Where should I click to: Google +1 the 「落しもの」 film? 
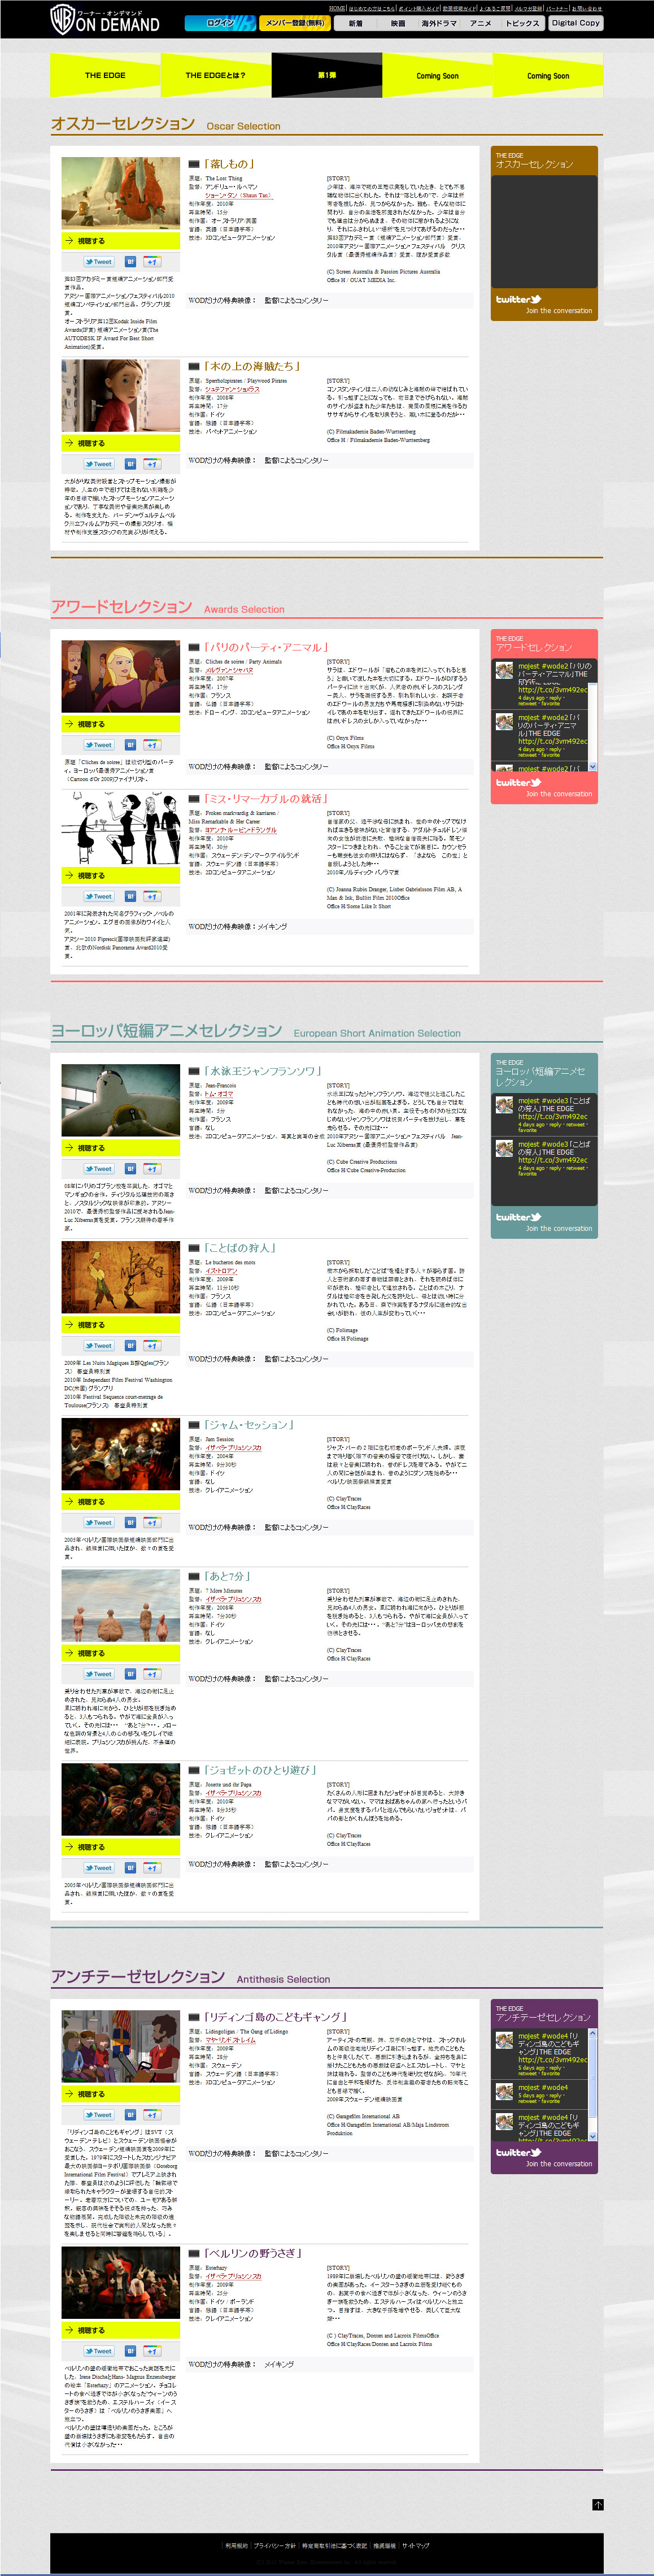[x=151, y=262]
